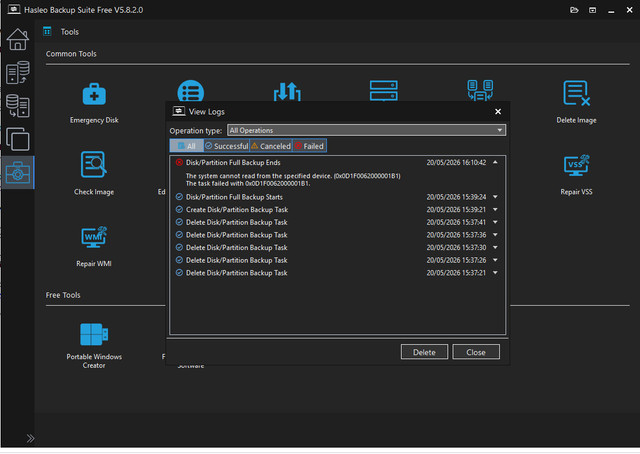Click the Close button in View Logs
Screen dimensions: 640x454
coord(476,352)
